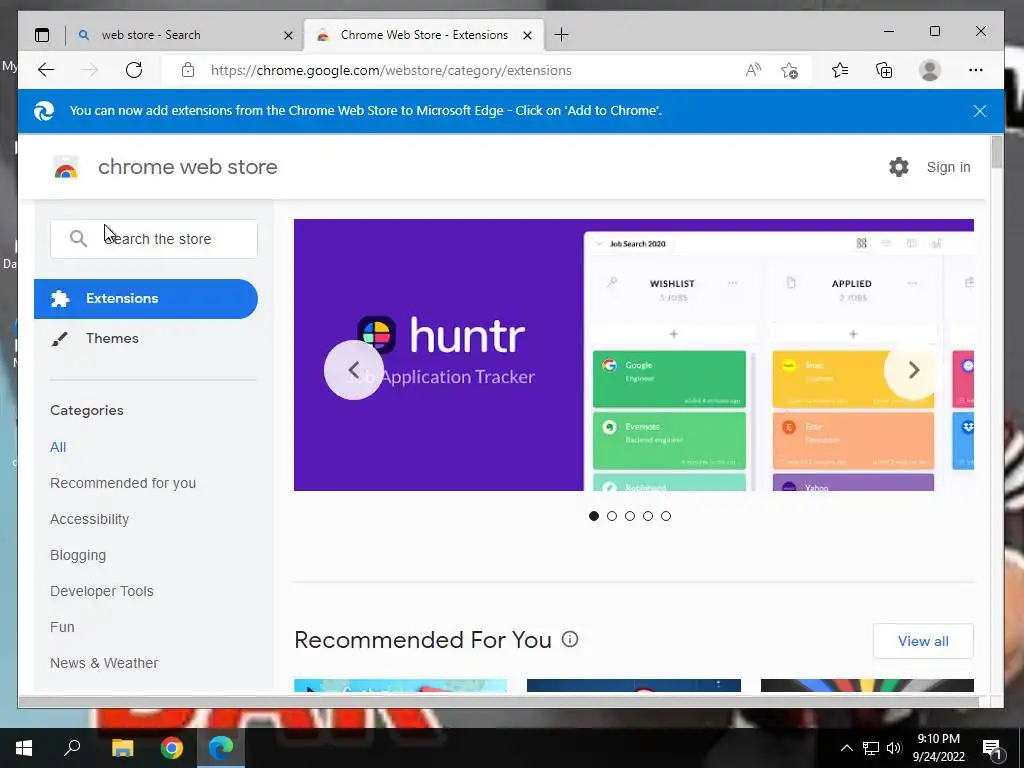Viewport: 1024px width, 768px height.
Task: Click Microsoft Edge taskbar icon
Action: (x=221, y=748)
